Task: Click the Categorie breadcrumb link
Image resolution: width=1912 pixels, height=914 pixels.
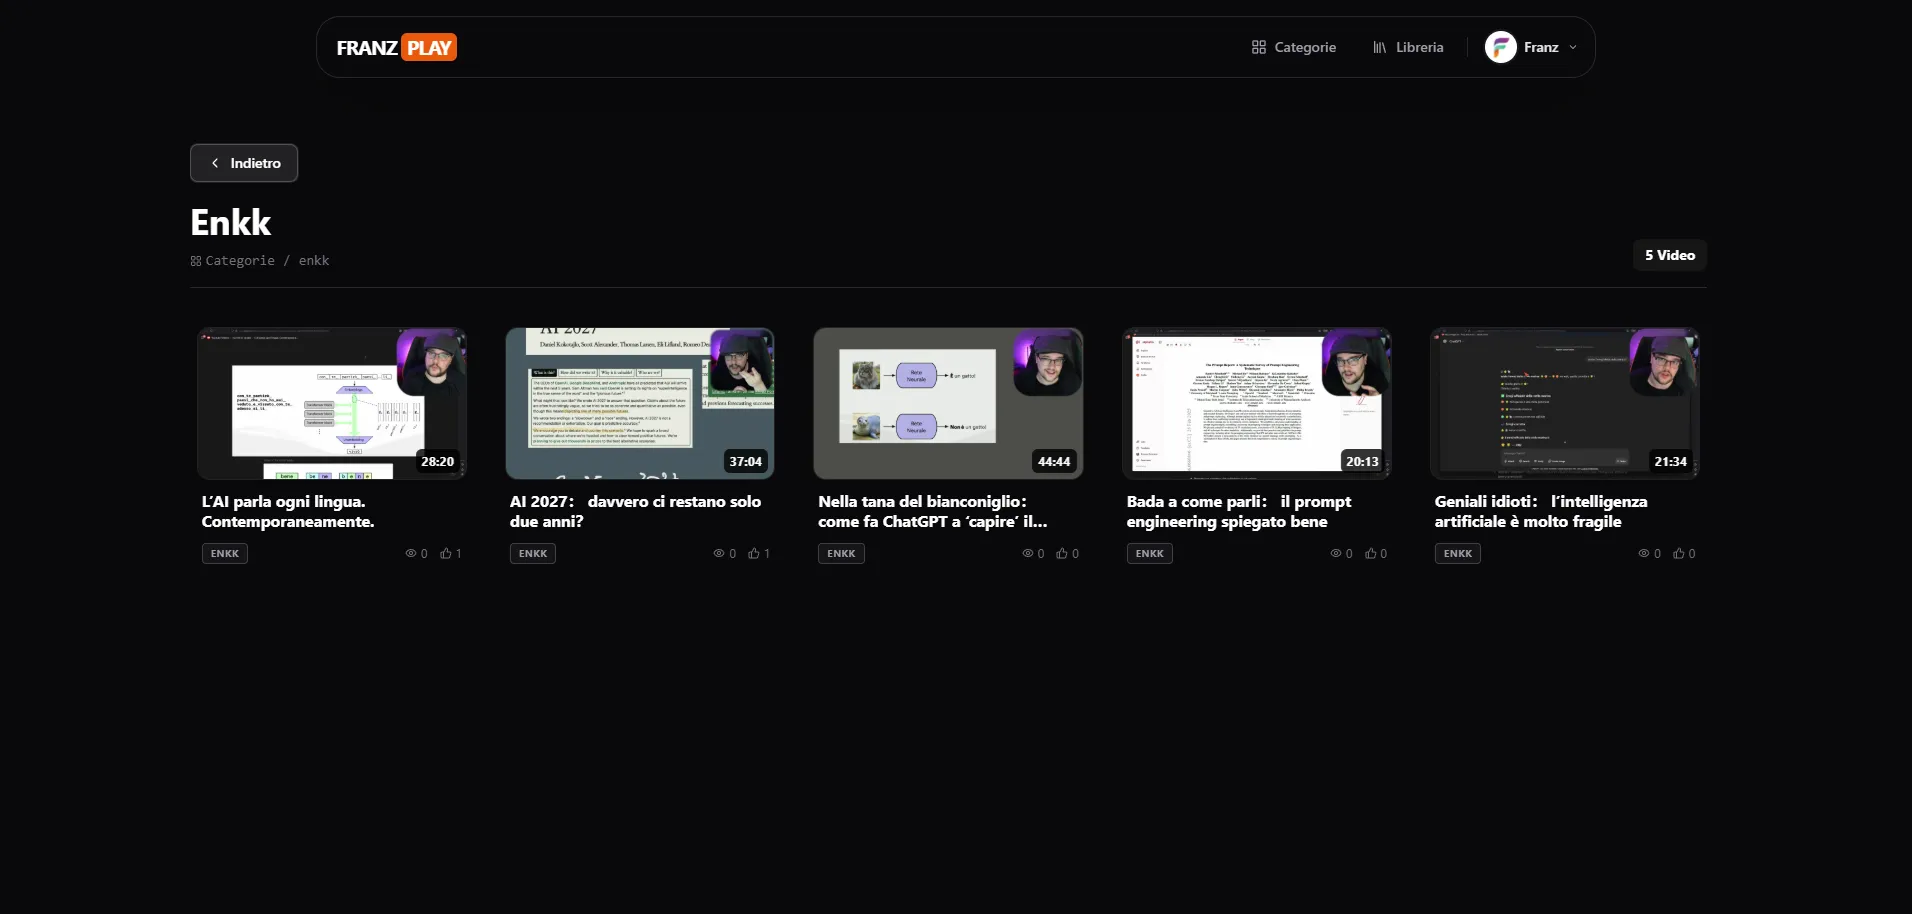Action: 233,261
